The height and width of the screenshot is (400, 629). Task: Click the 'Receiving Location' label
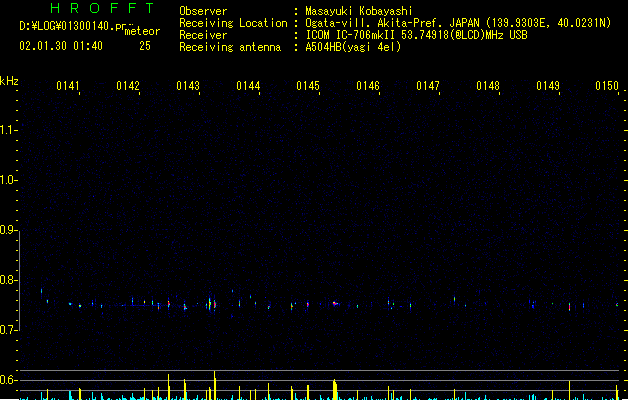coord(233,23)
